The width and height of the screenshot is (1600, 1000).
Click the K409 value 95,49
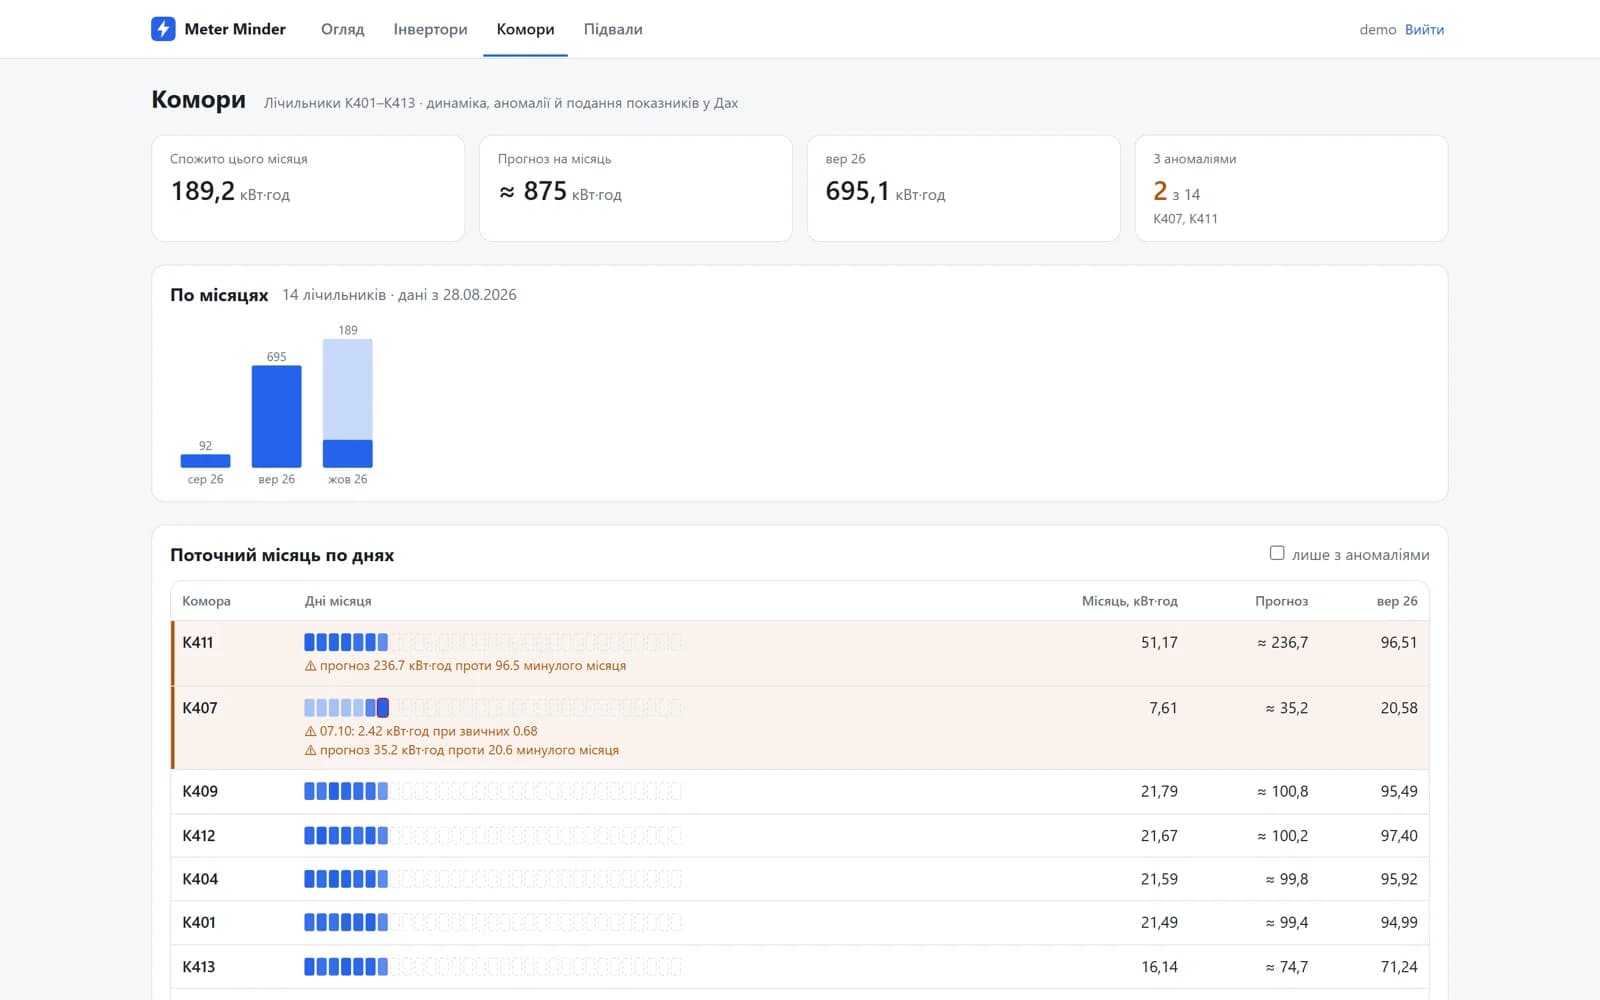(1399, 791)
